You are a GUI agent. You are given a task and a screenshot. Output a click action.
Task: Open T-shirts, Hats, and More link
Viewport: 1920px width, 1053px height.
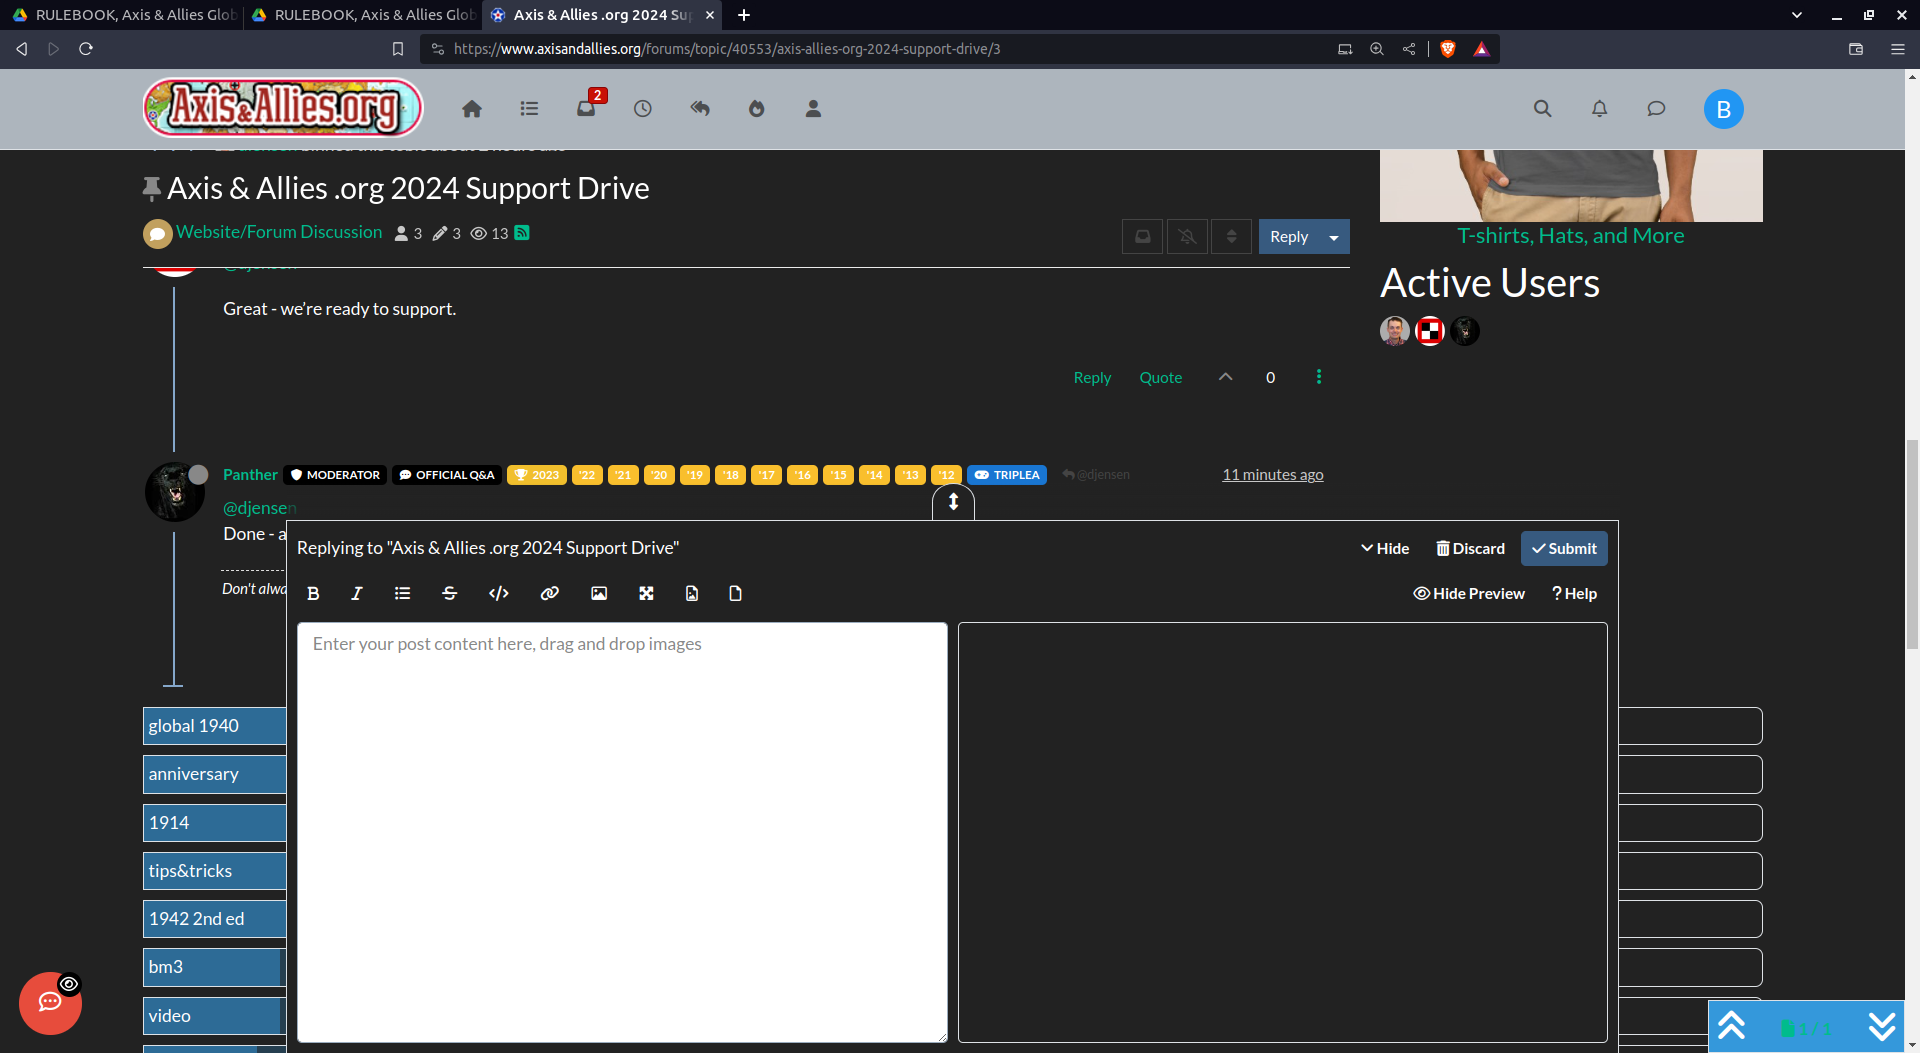pyautogui.click(x=1570, y=236)
